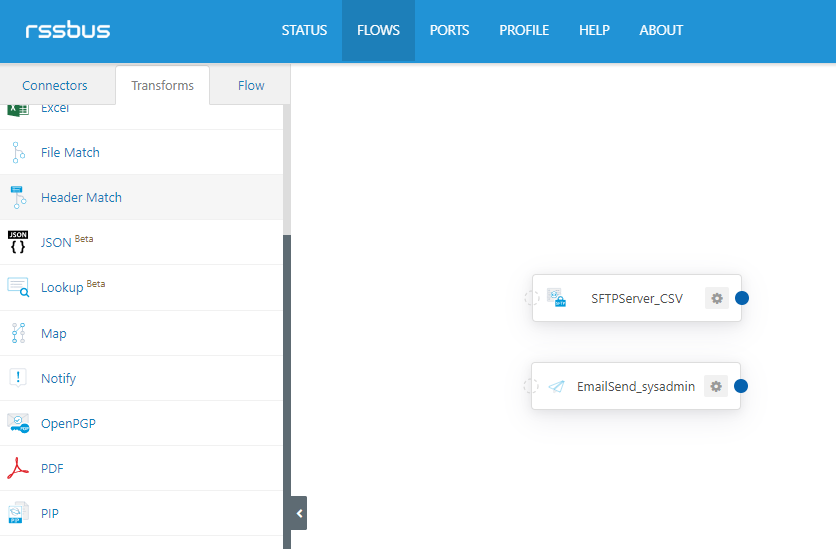This screenshot has width=836, height=549.
Task: Select the Notify transform label
Action: (x=59, y=378)
